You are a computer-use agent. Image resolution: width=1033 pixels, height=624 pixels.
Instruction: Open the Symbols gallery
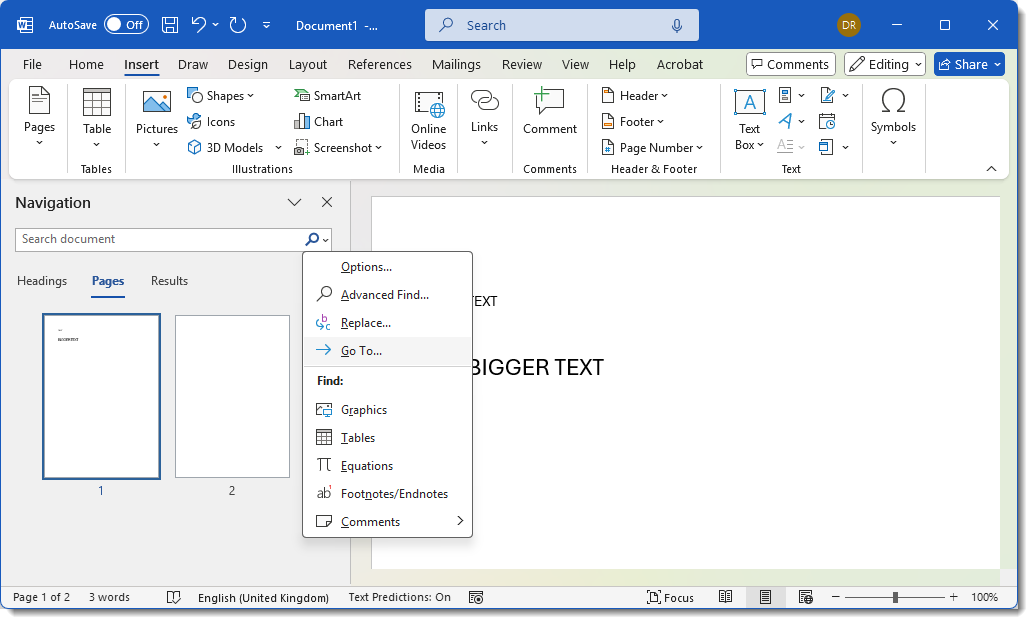892,112
